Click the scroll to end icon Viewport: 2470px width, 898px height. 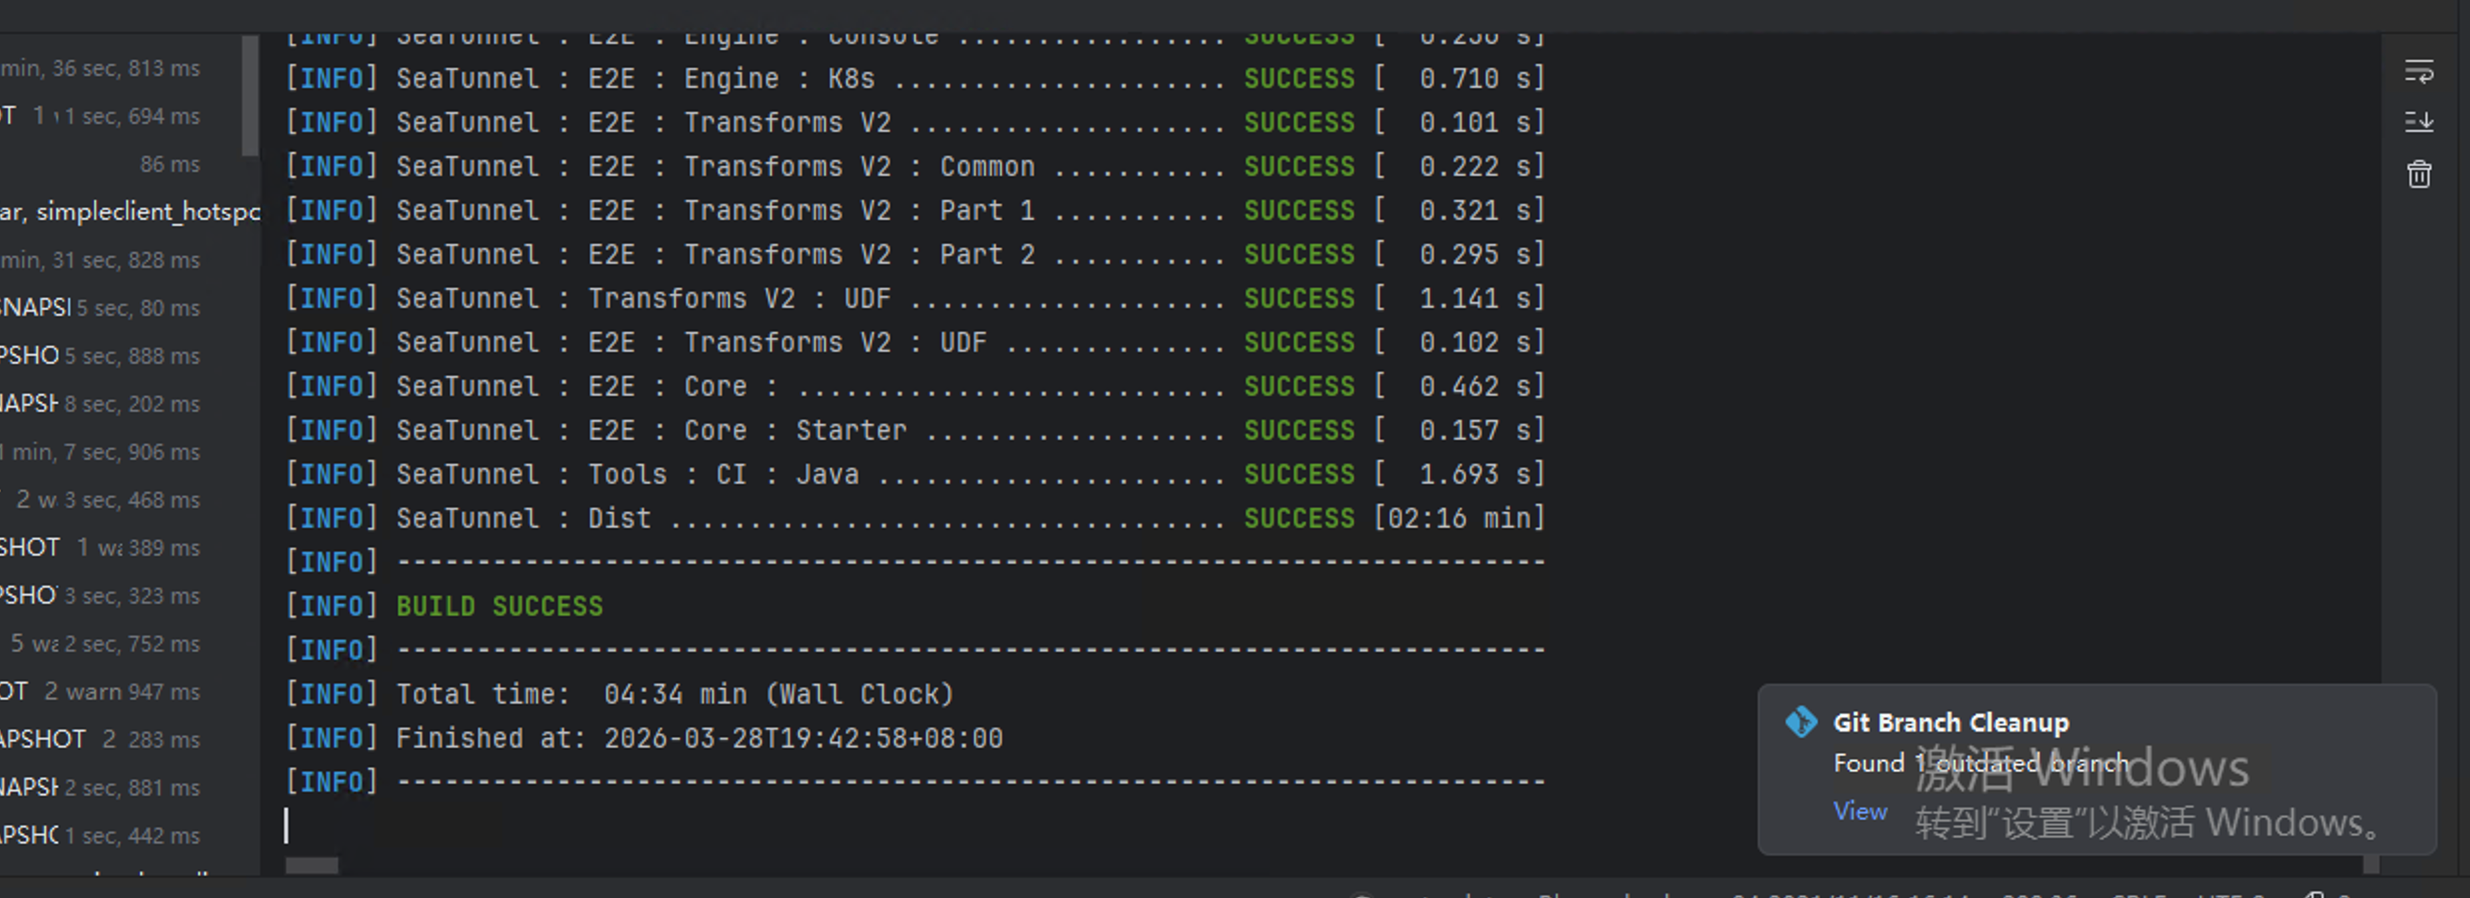[2418, 122]
